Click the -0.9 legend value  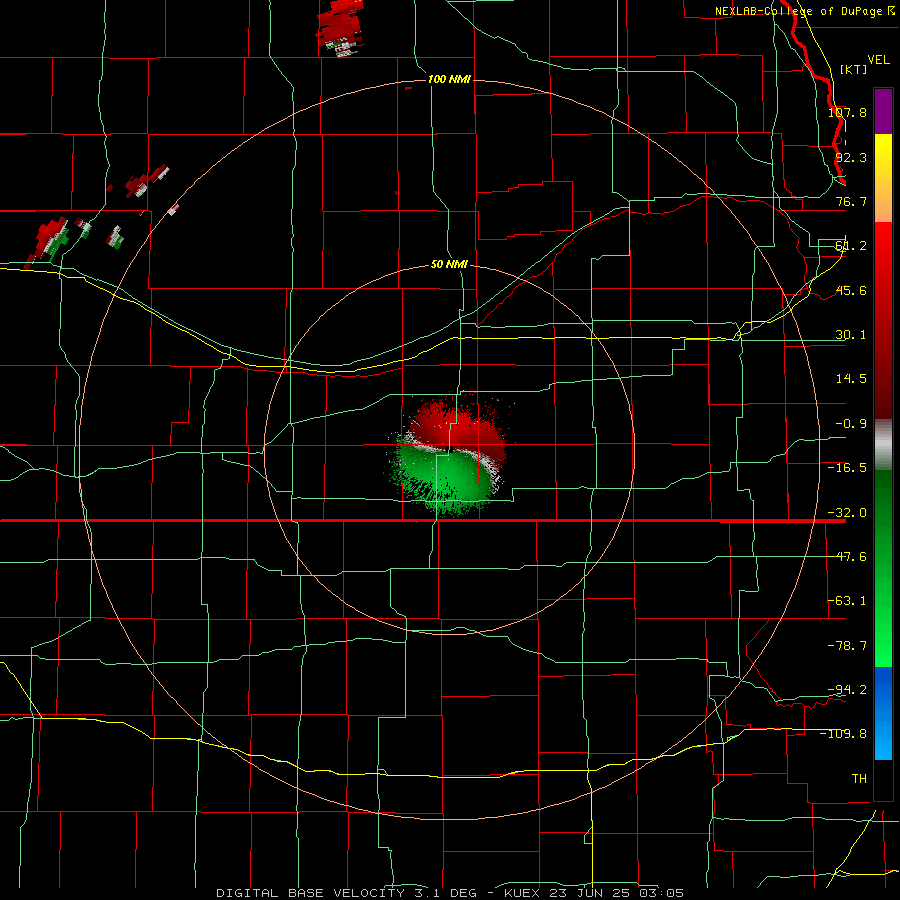point(851,424)
